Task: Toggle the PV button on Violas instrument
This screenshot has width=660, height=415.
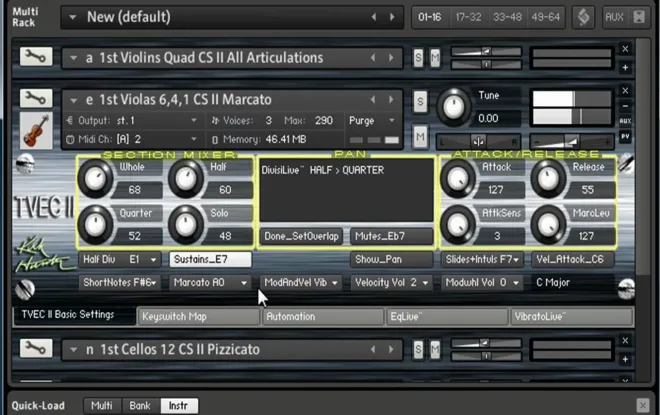Action: point(625,136)
